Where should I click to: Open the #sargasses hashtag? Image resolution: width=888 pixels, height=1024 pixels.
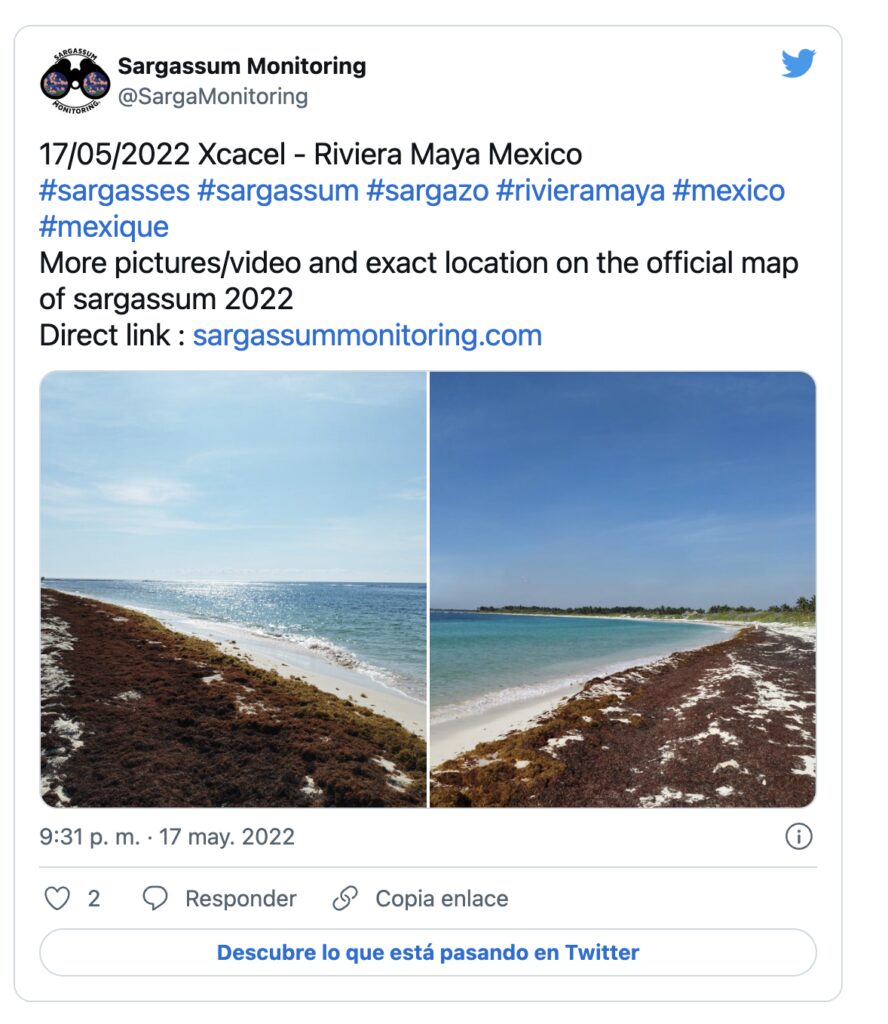click(114, 190)
